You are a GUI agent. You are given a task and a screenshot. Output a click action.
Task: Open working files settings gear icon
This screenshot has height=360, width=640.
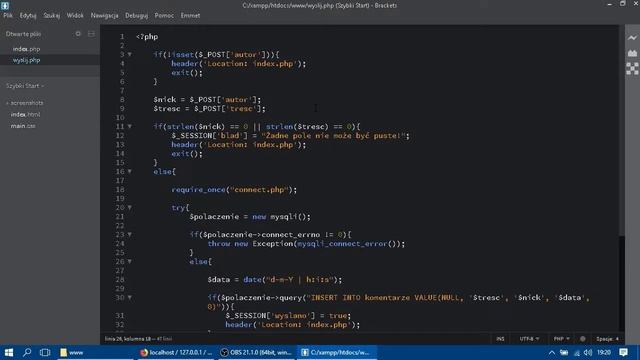coord(78,34)
